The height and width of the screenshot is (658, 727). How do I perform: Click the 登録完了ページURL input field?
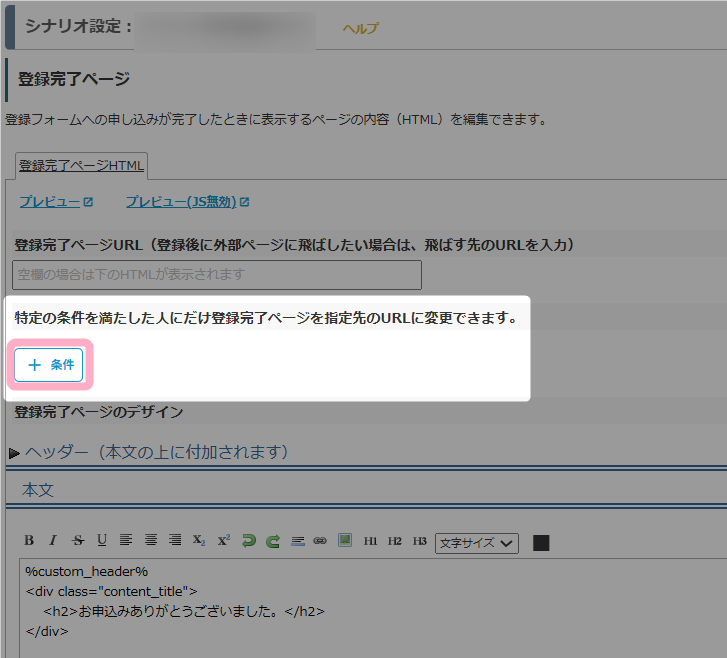(217, 274)
